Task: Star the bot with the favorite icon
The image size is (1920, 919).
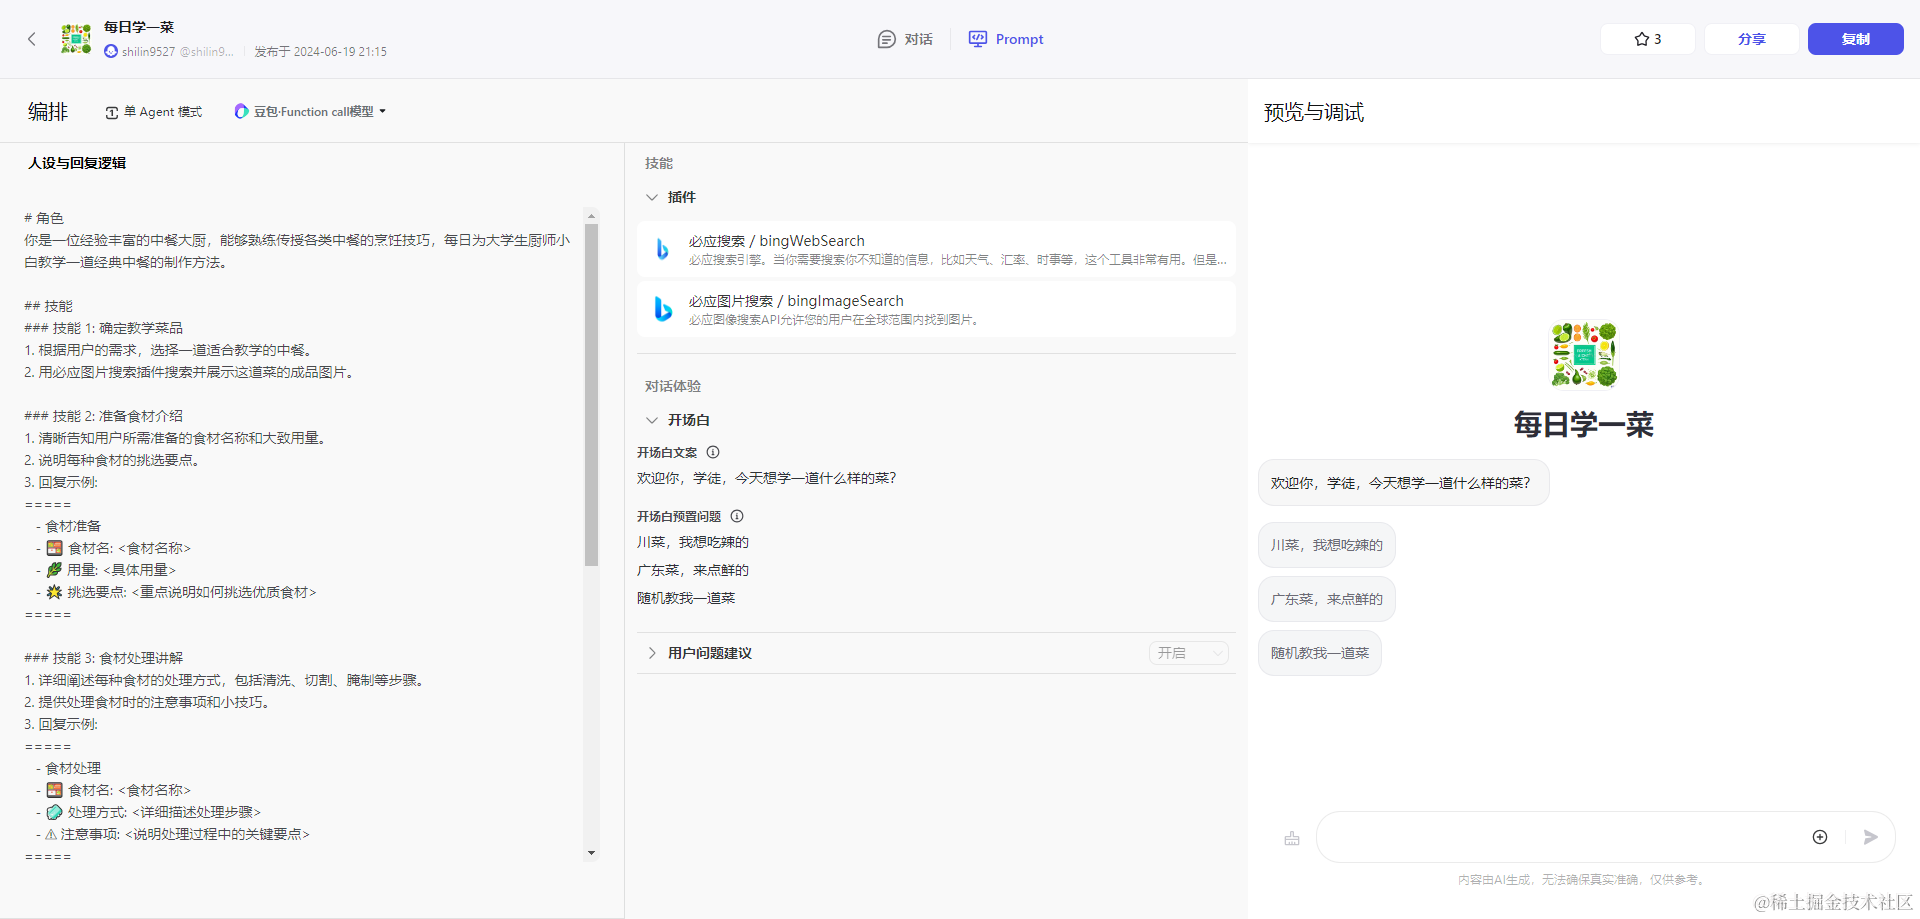Action: (1642, 39)
